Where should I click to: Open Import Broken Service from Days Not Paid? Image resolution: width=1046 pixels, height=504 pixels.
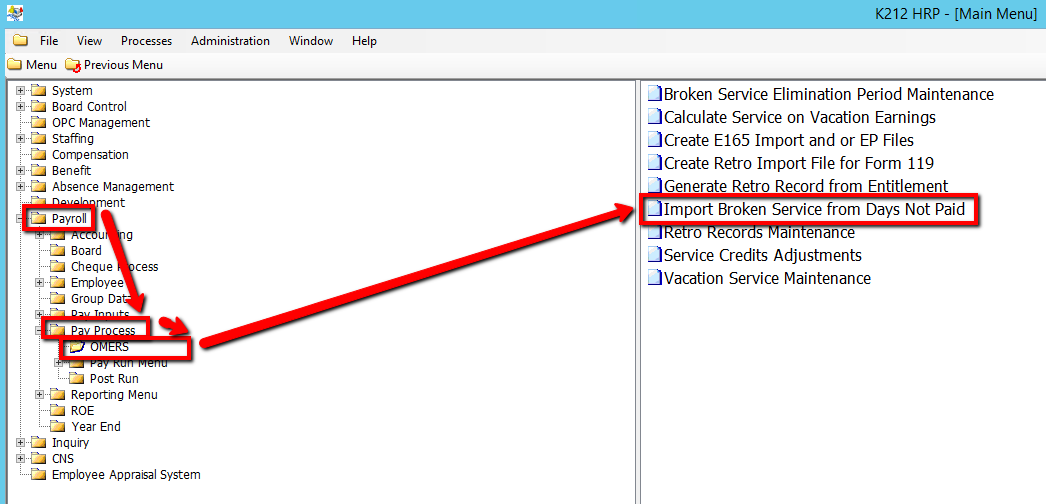pos(814,210)
